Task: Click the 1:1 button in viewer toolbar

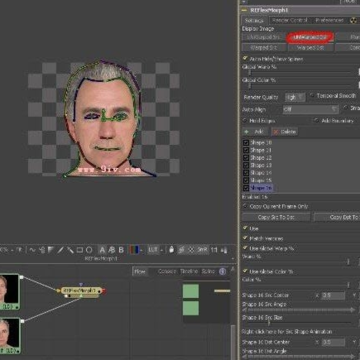Action: 214,250
